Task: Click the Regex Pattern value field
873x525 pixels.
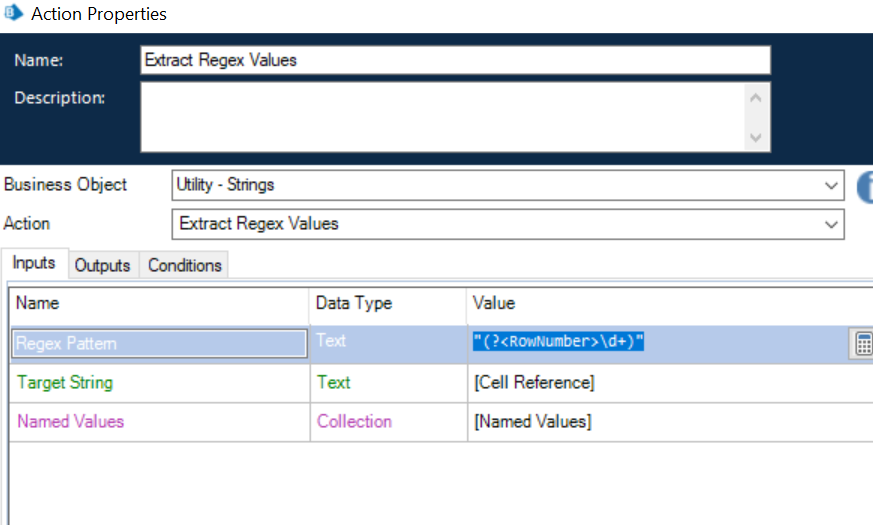Action: tap(655, 343)
